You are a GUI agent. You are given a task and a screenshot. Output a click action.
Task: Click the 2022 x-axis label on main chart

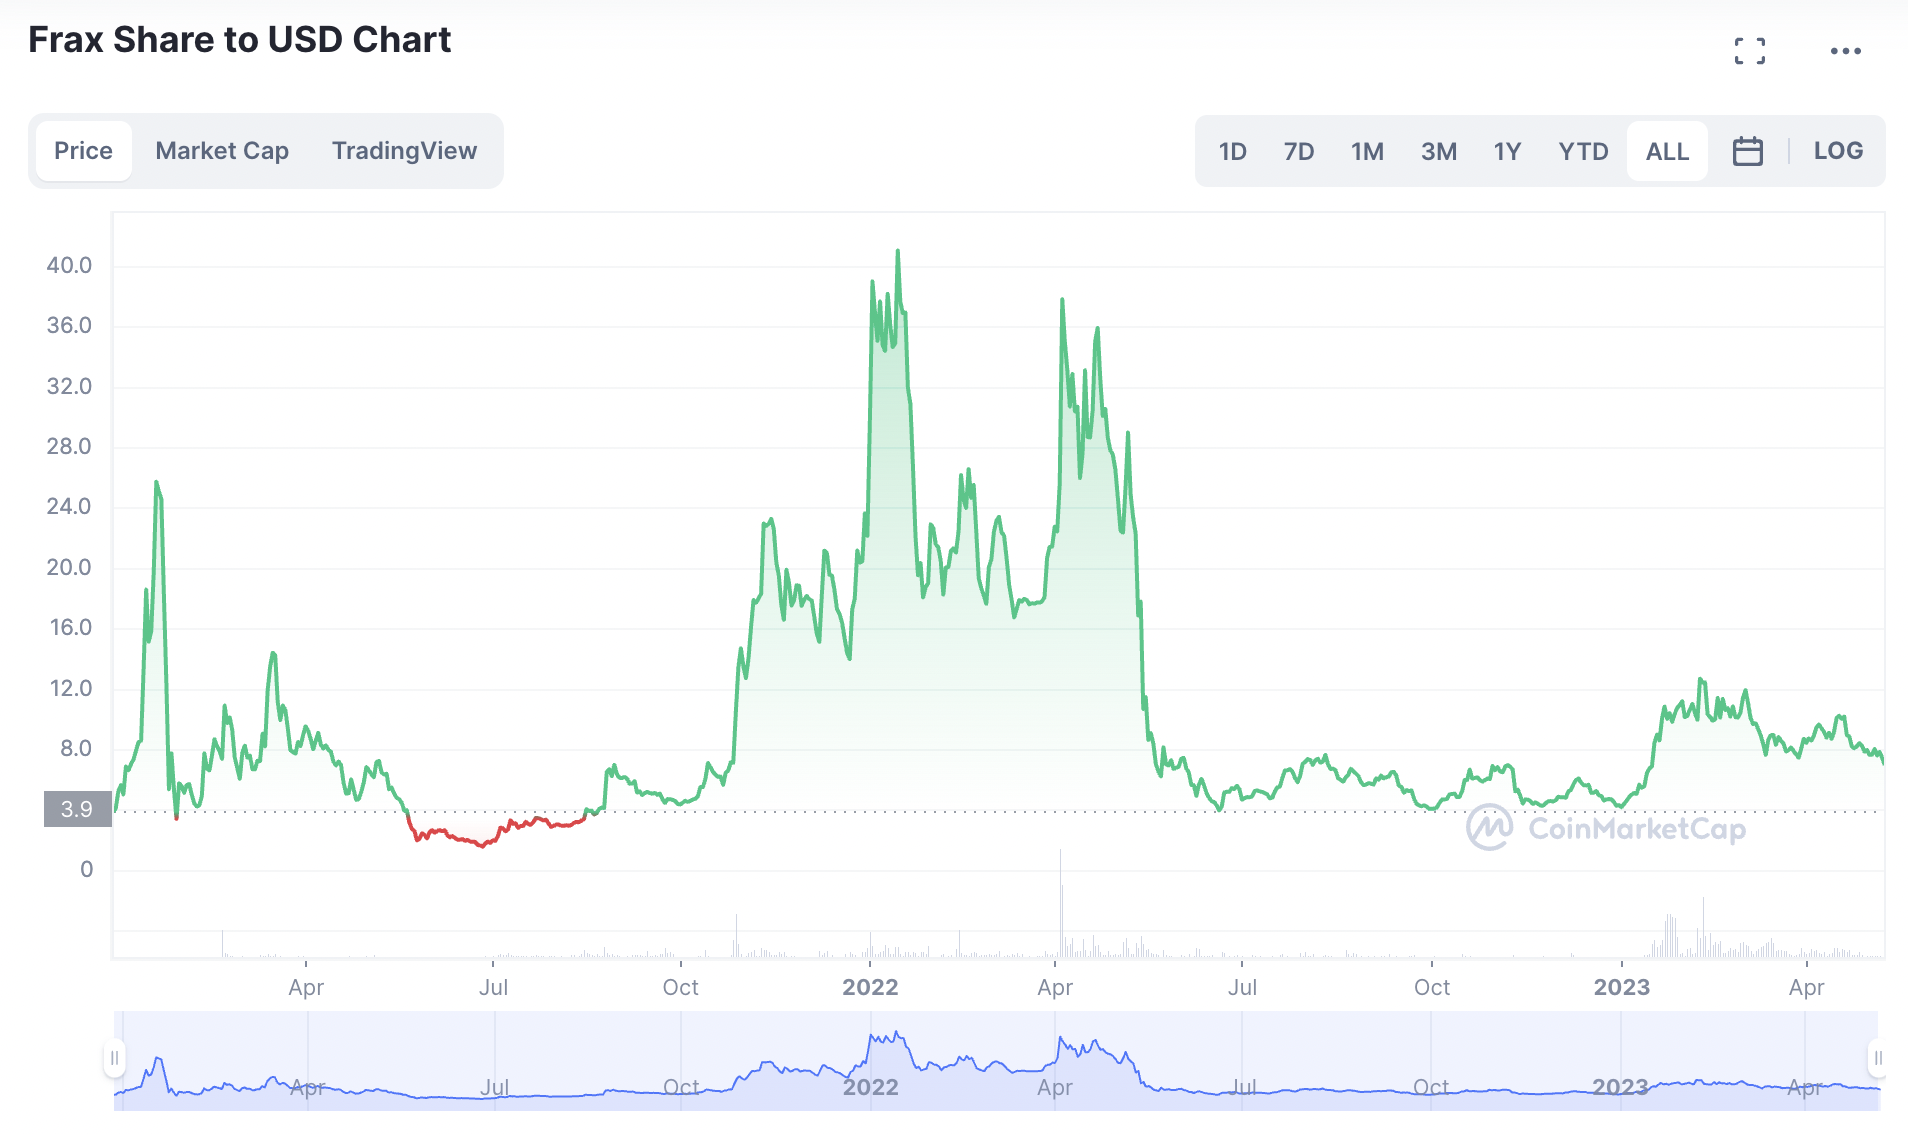tap(870, 987)
